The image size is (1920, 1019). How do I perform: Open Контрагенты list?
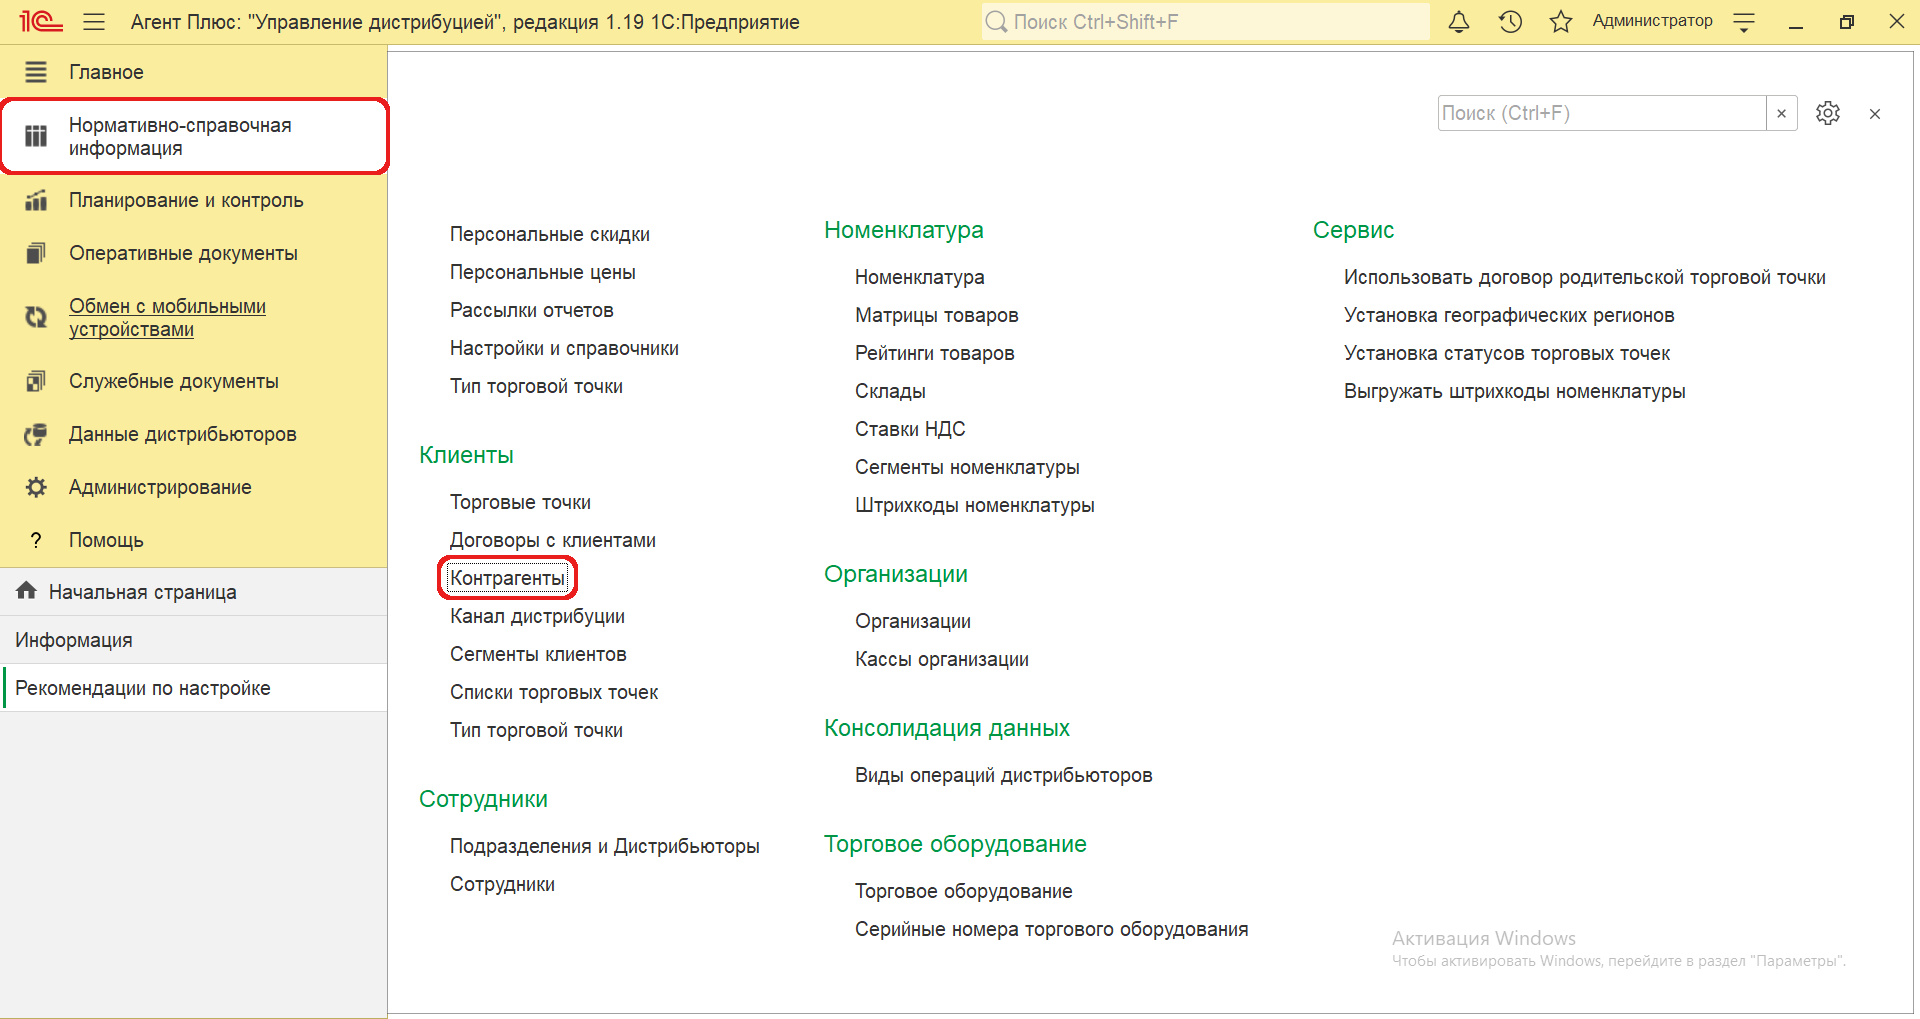coord(507,578)
